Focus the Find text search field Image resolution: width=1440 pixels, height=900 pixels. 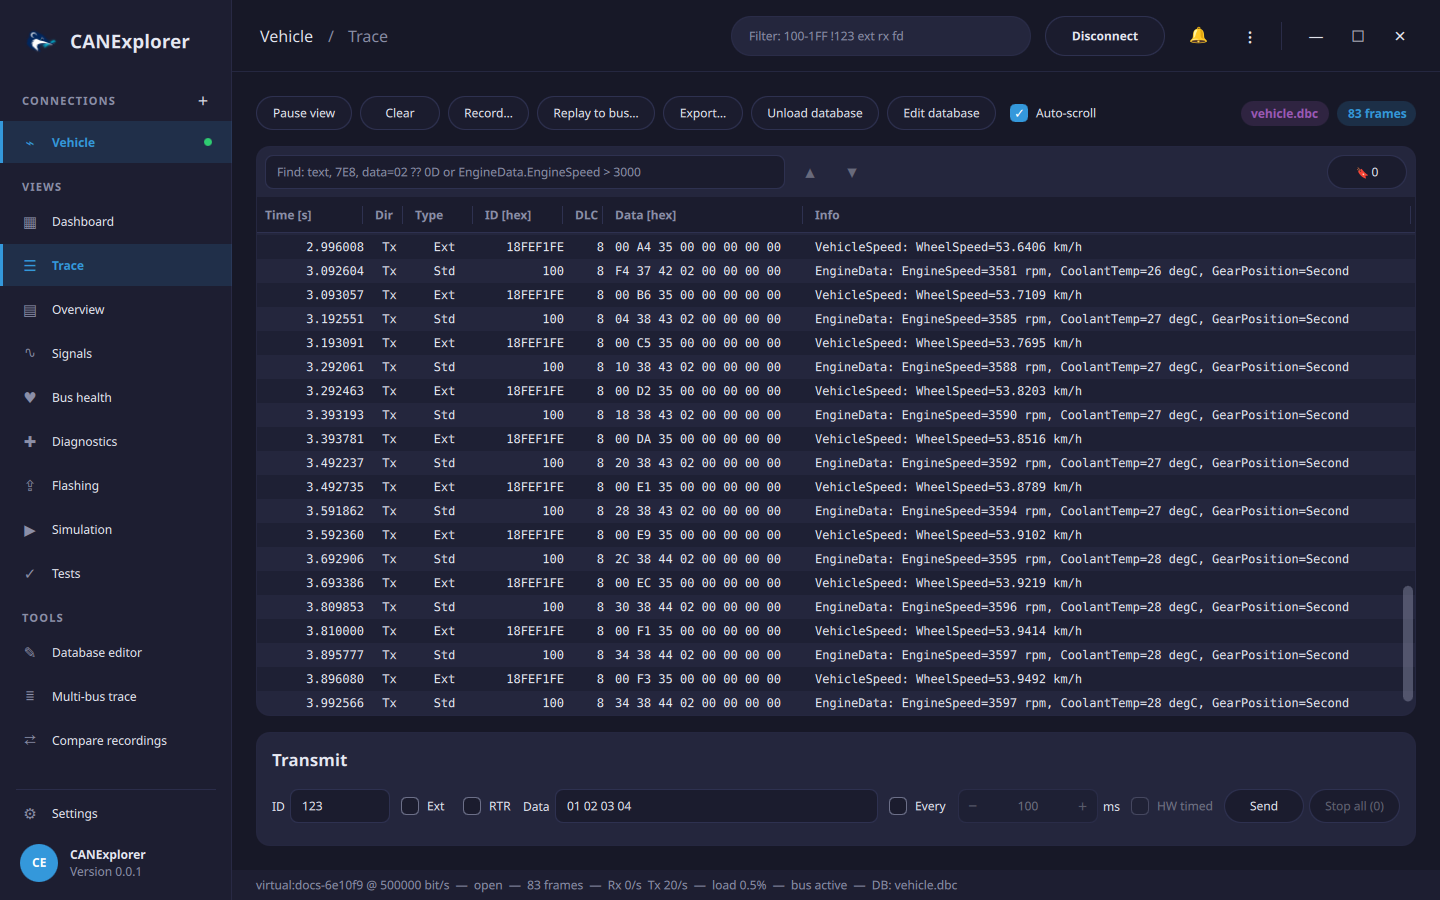(525, 172)
